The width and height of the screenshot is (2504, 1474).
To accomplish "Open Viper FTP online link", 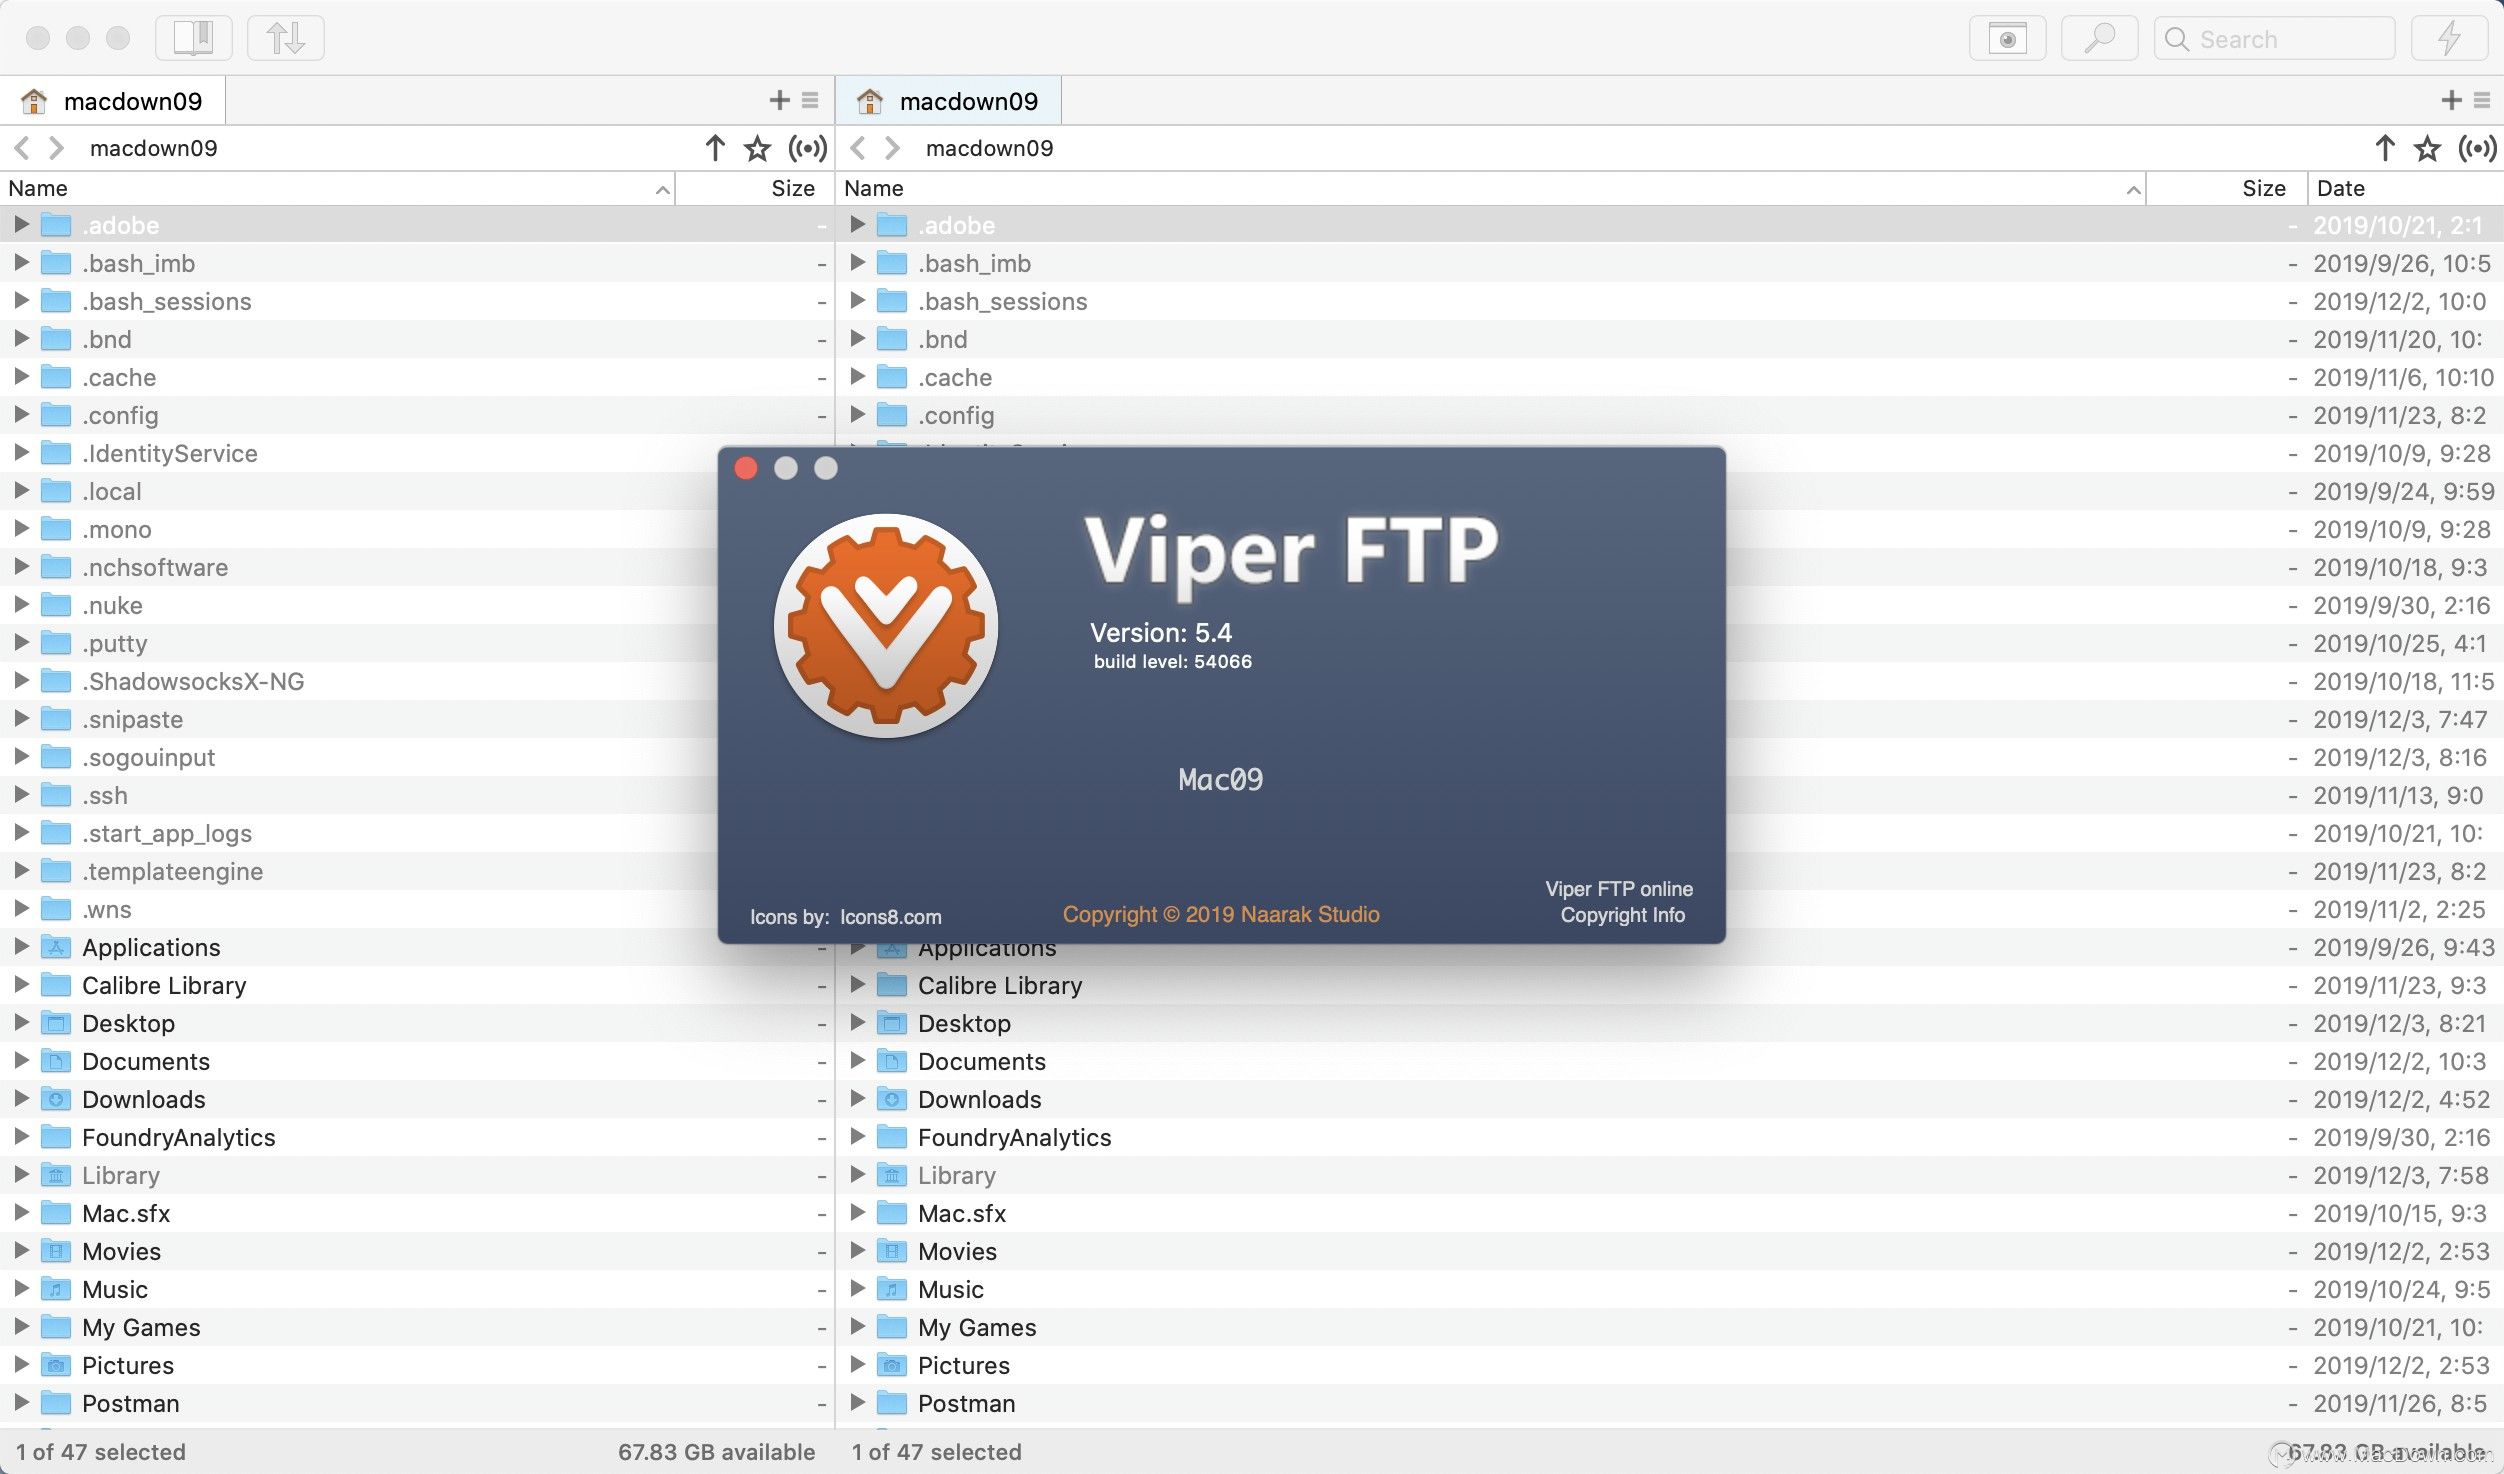I will pos(1618,889).
